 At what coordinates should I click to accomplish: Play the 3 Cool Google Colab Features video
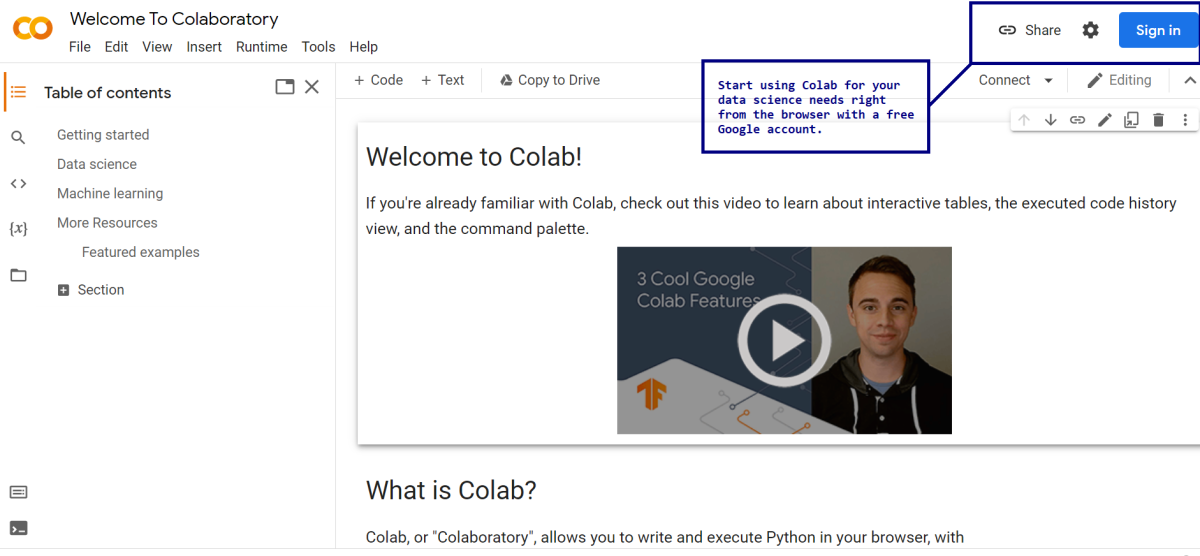tap(784, 341)
